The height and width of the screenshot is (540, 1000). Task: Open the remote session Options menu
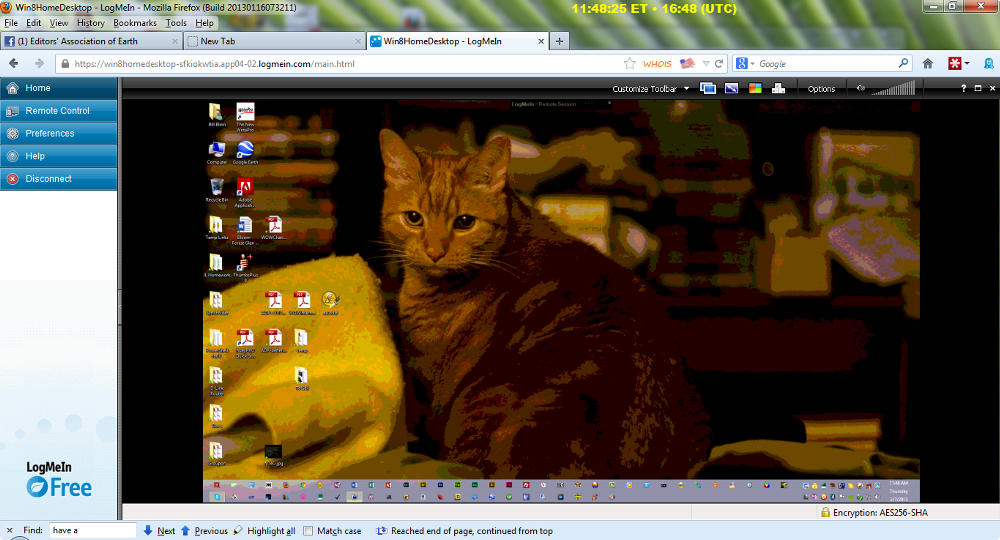coord(821,89)
